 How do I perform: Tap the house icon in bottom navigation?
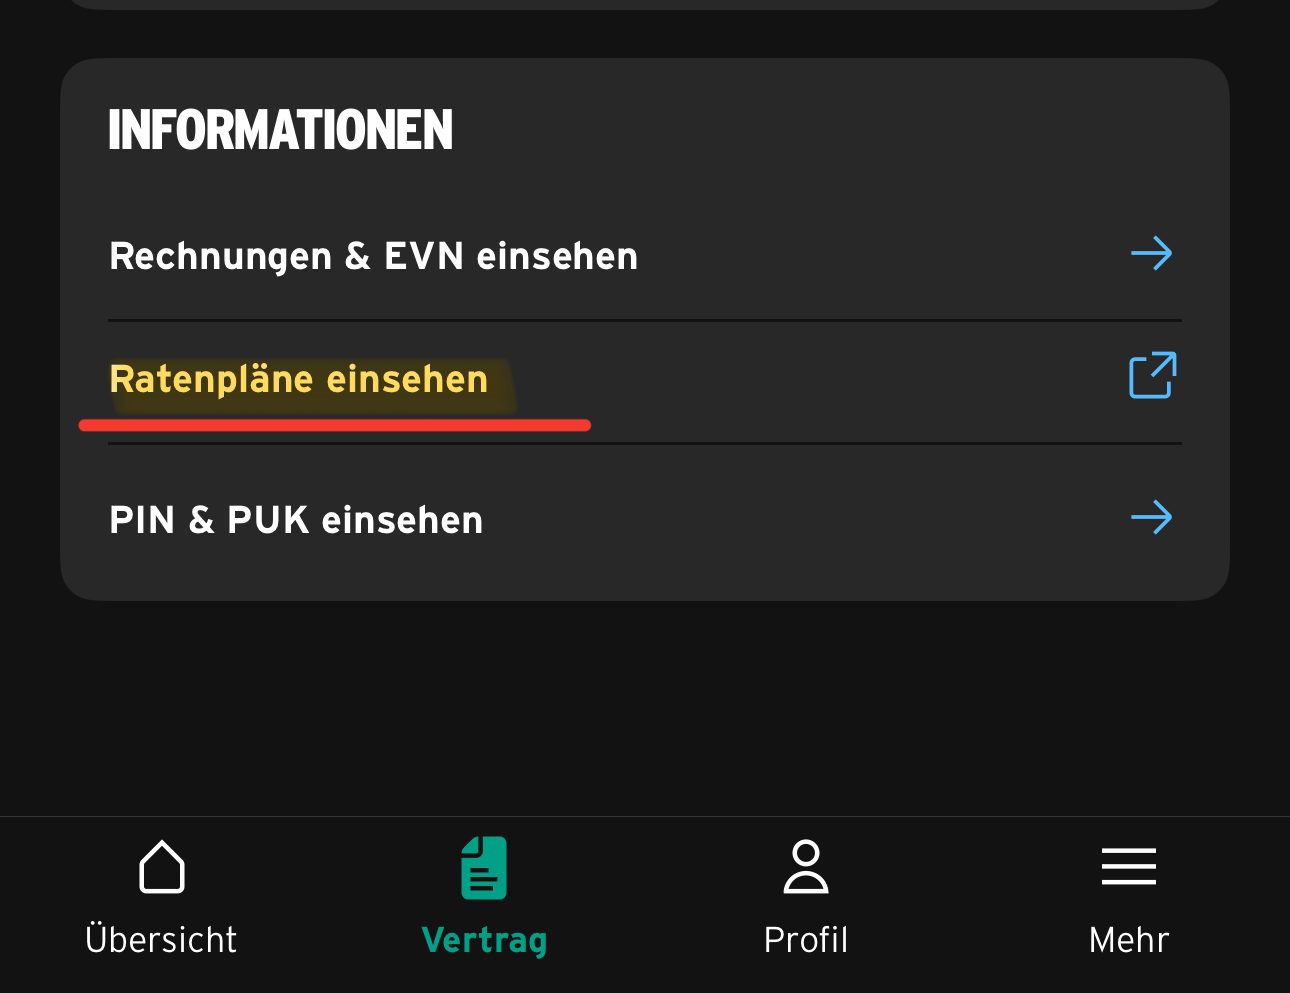pyautogui.click(x=162, y=866)
